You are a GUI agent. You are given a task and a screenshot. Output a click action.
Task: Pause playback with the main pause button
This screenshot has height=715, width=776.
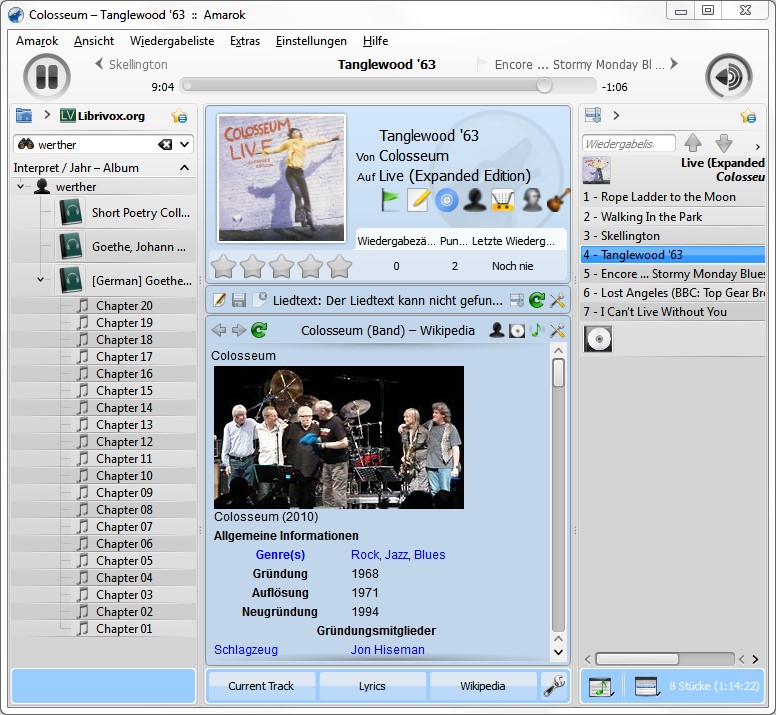pyautogui.click(x=47, y=77)
